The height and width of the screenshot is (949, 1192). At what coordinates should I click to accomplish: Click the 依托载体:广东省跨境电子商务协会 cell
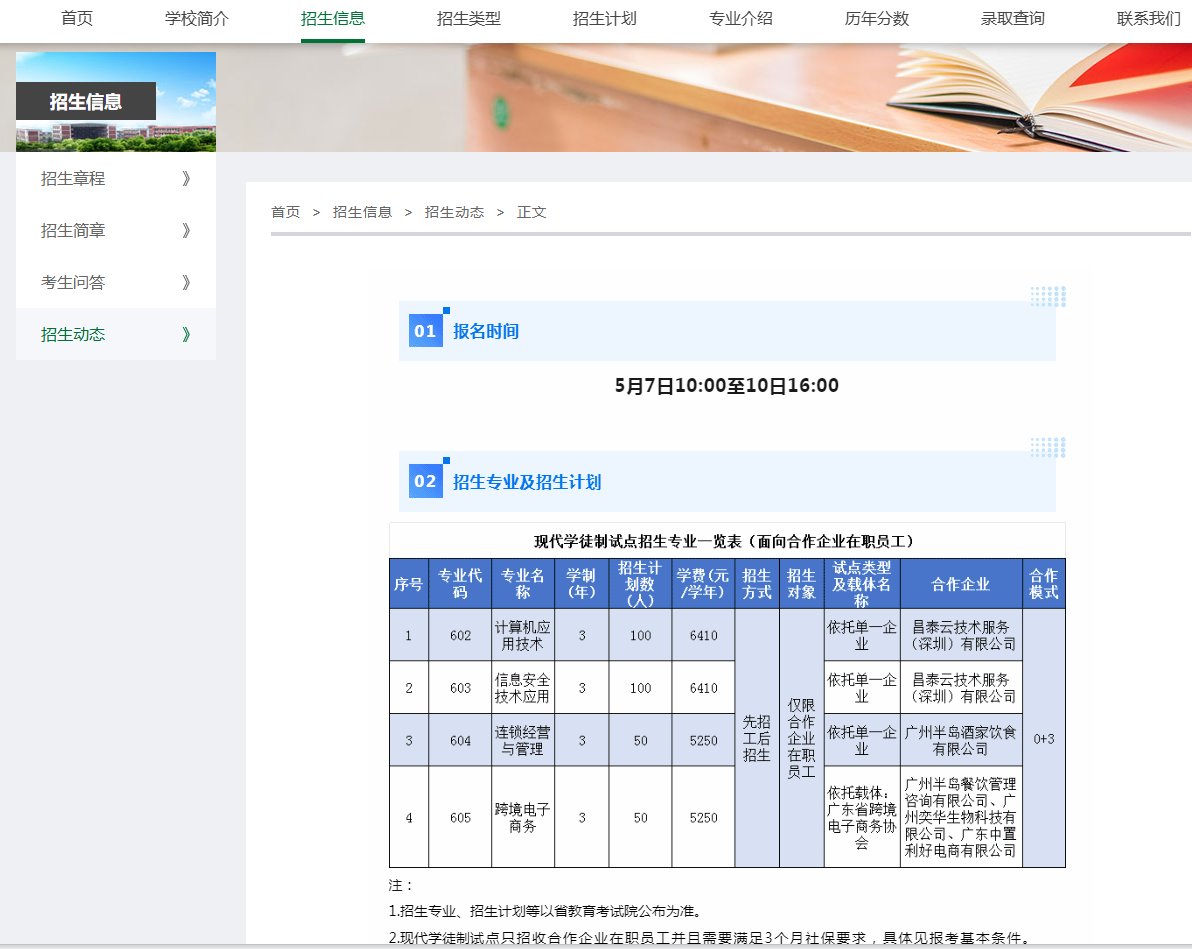point(862,817)
